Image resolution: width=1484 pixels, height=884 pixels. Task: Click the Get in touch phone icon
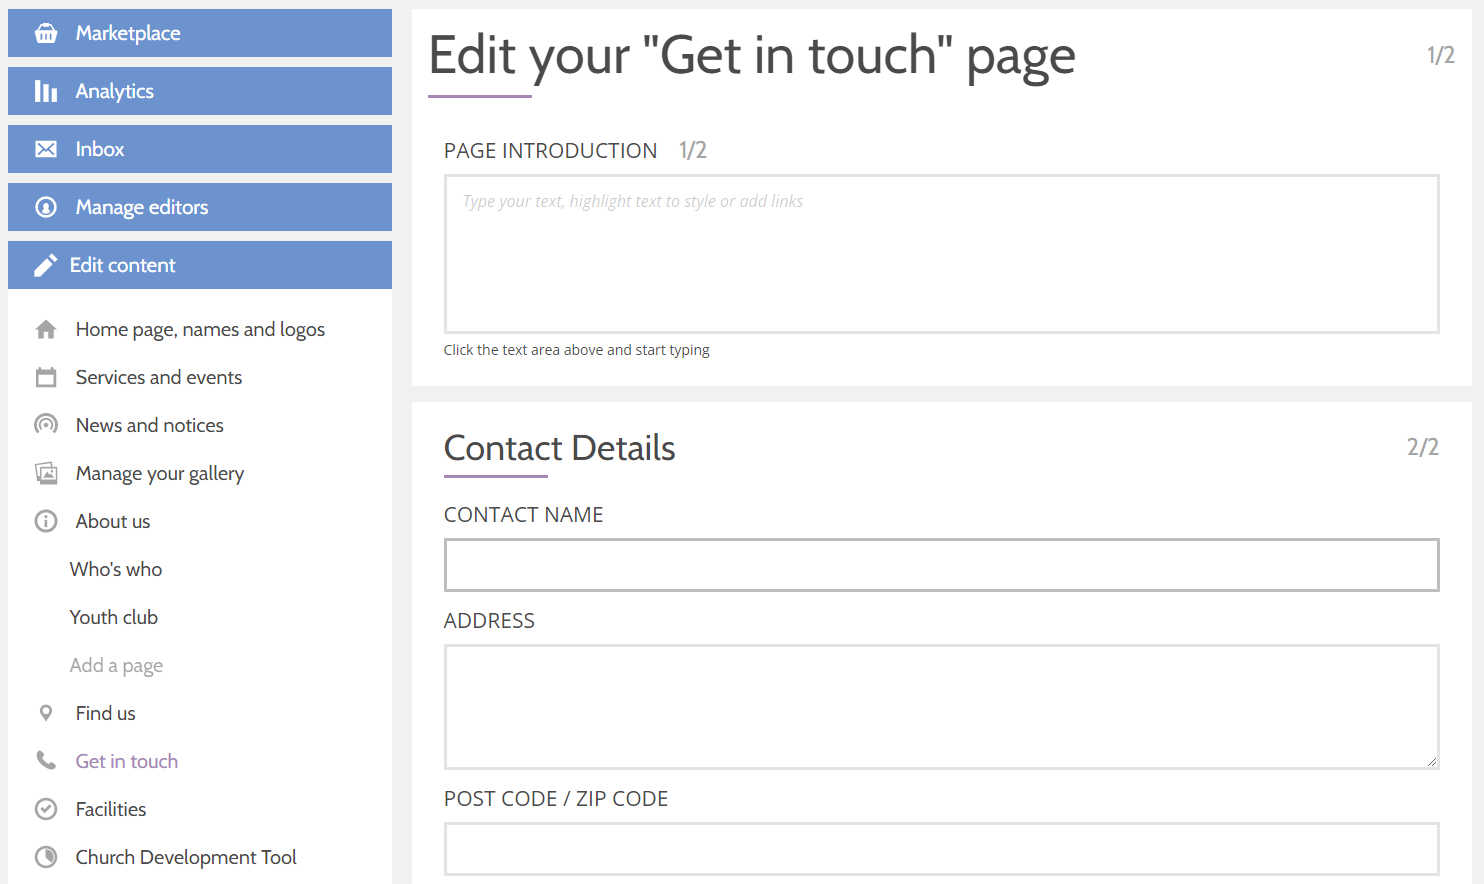pyautogui.click(x=46, y=760)
